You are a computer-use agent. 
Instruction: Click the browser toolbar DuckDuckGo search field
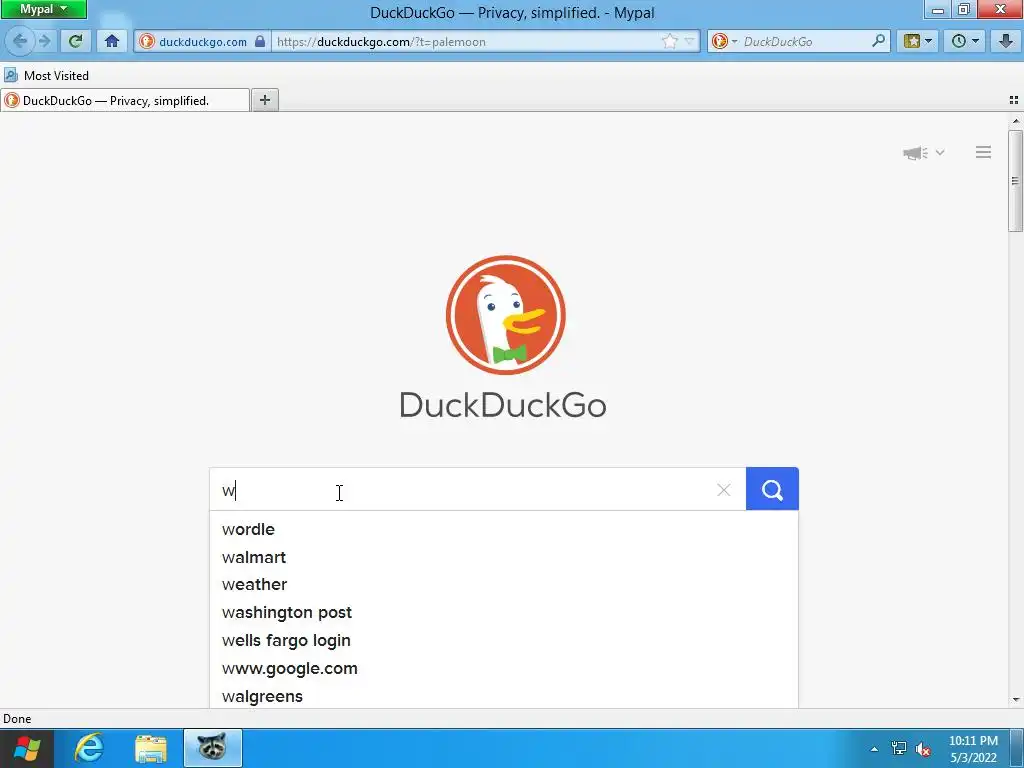tap(805, 42)
